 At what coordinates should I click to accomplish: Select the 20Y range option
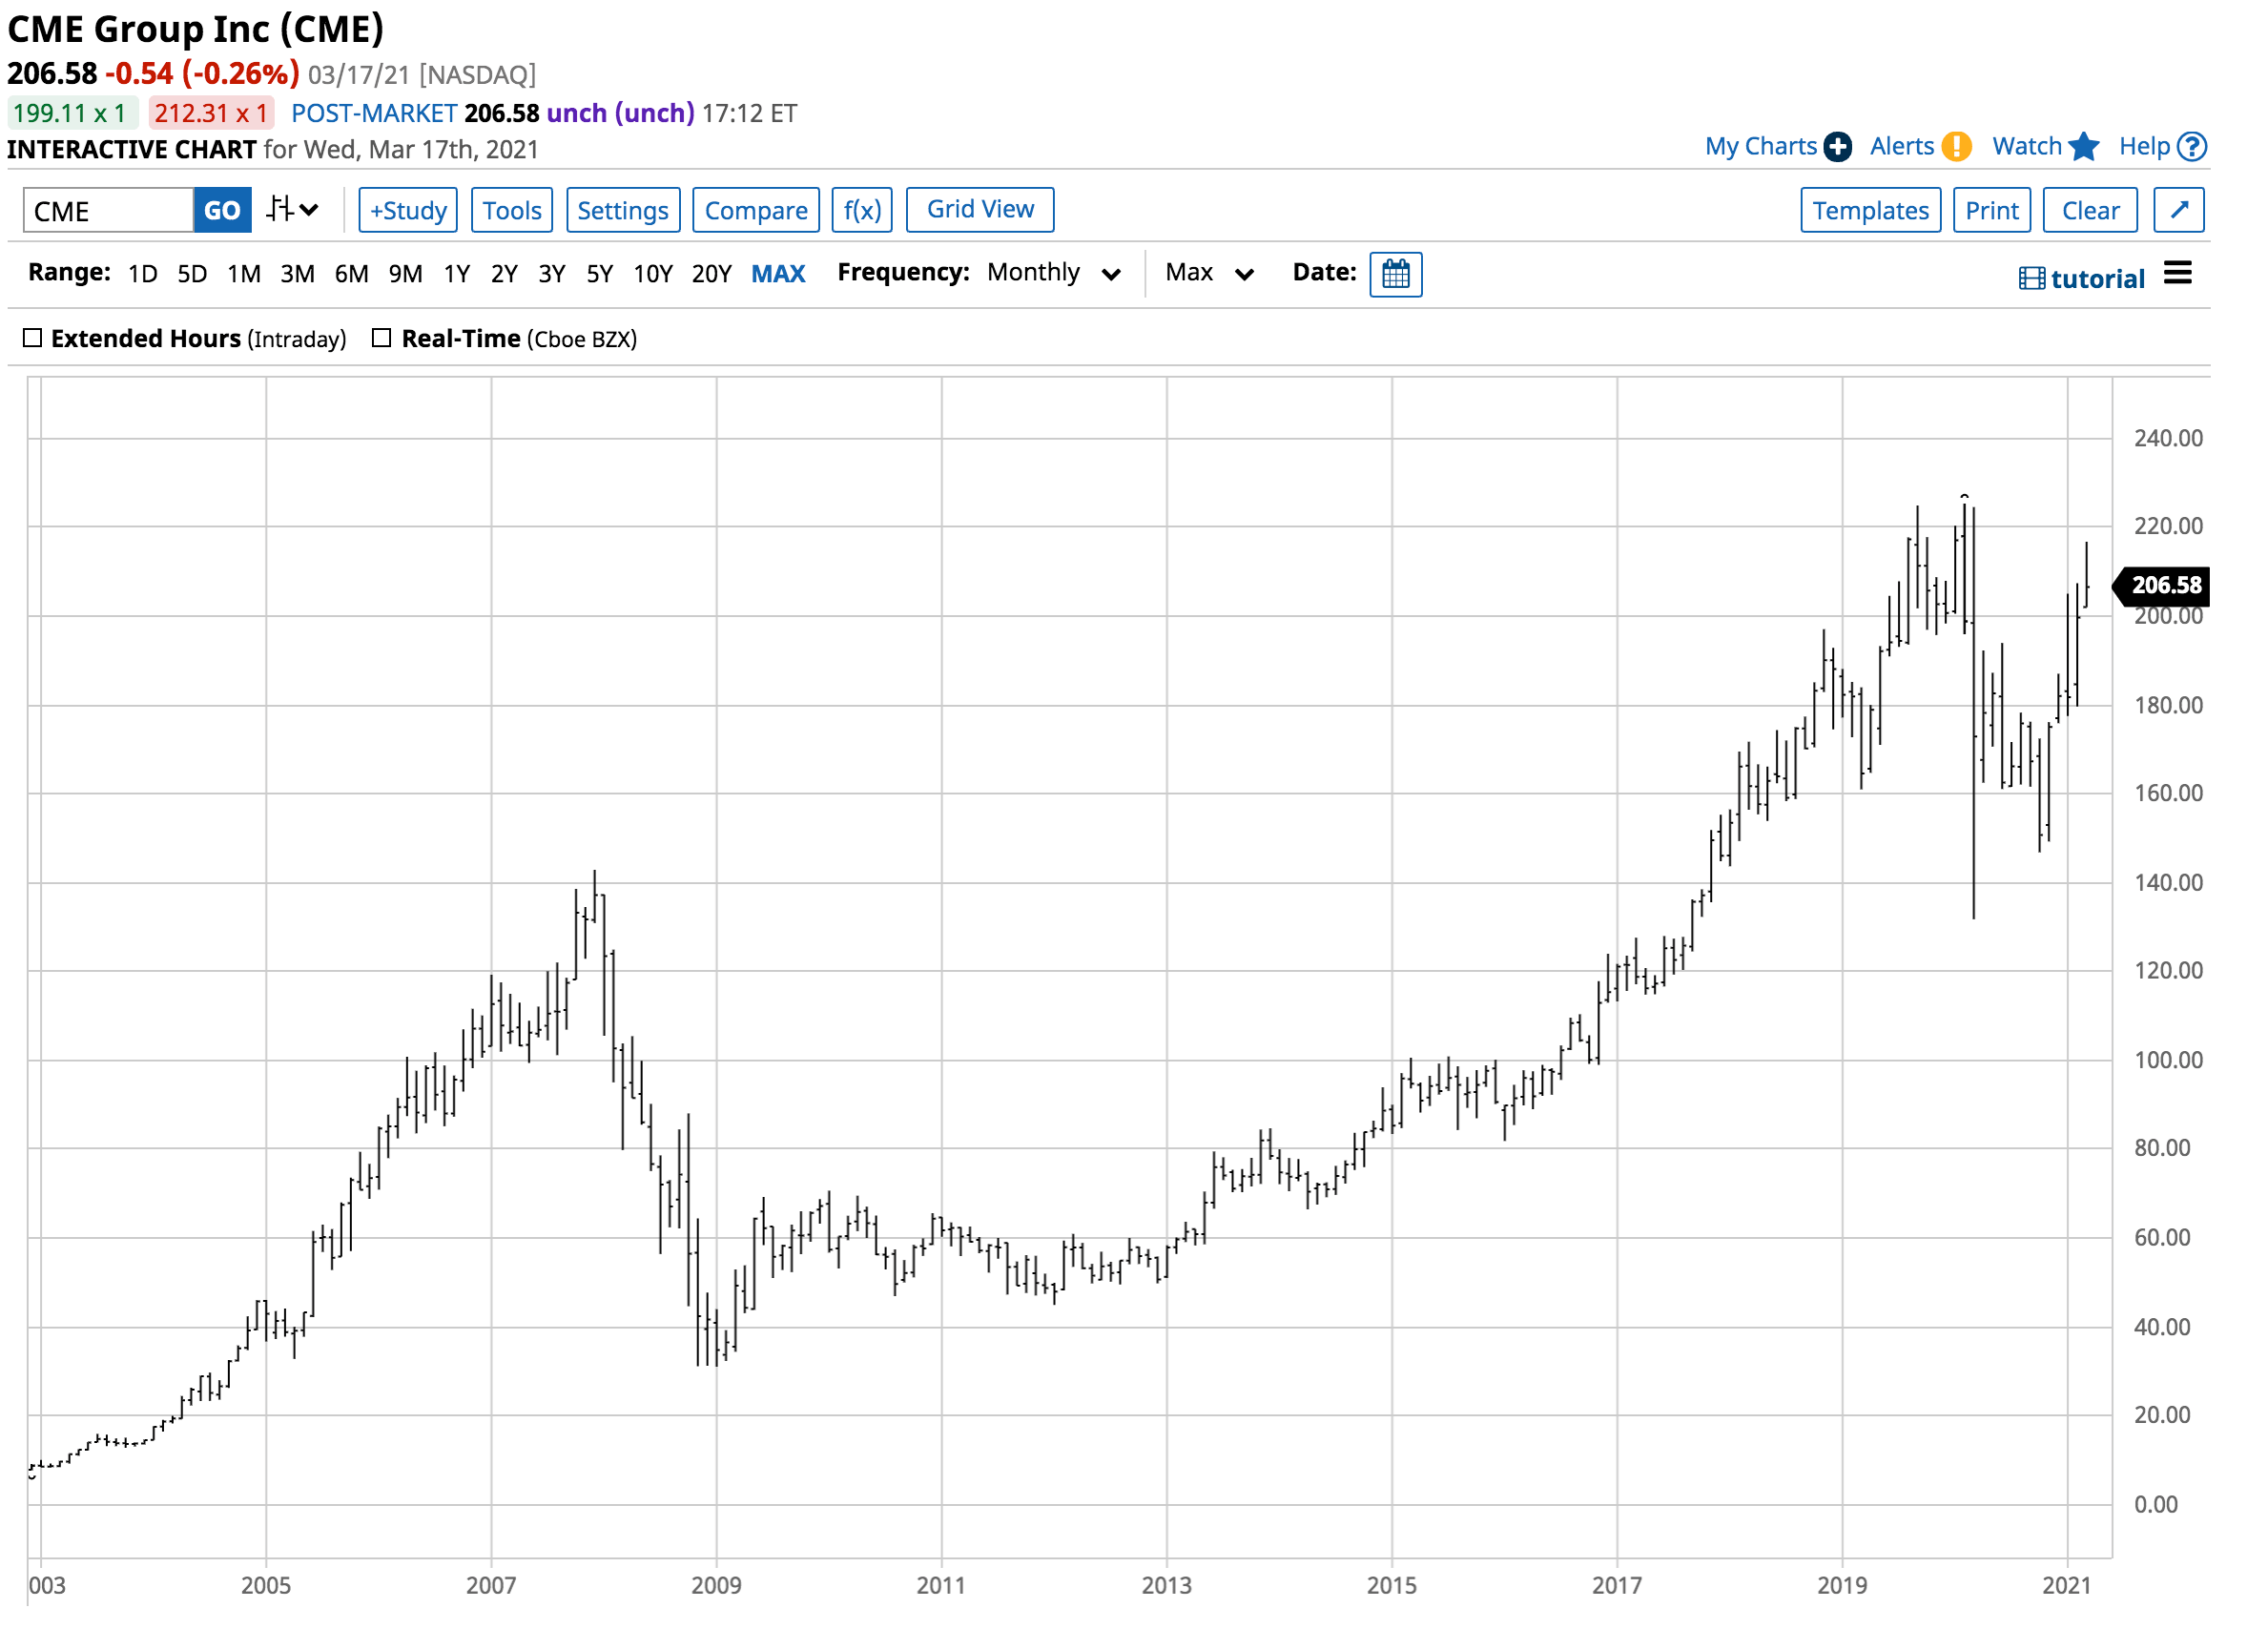pos(711,274)
